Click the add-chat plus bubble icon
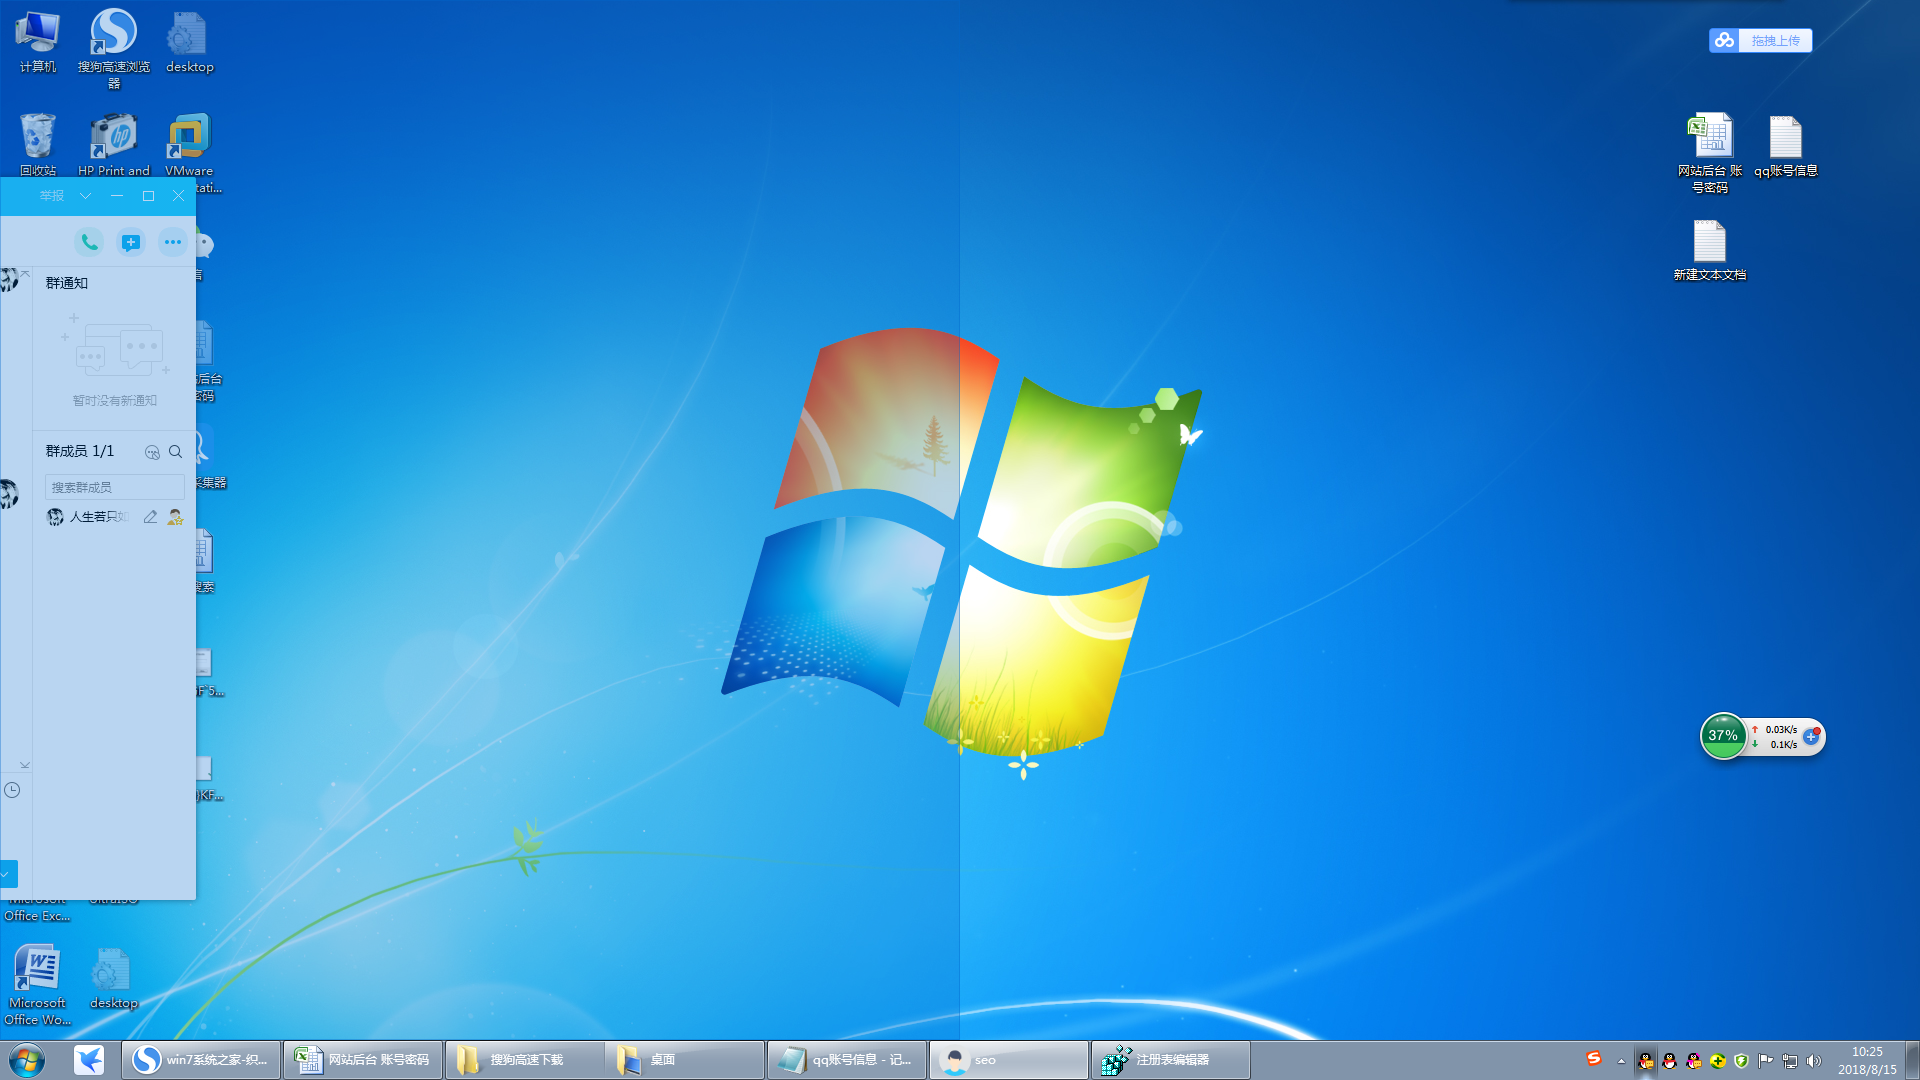Image resolution: width=1920 pixels, height=1080 pixels. click(x=131, y=242)
